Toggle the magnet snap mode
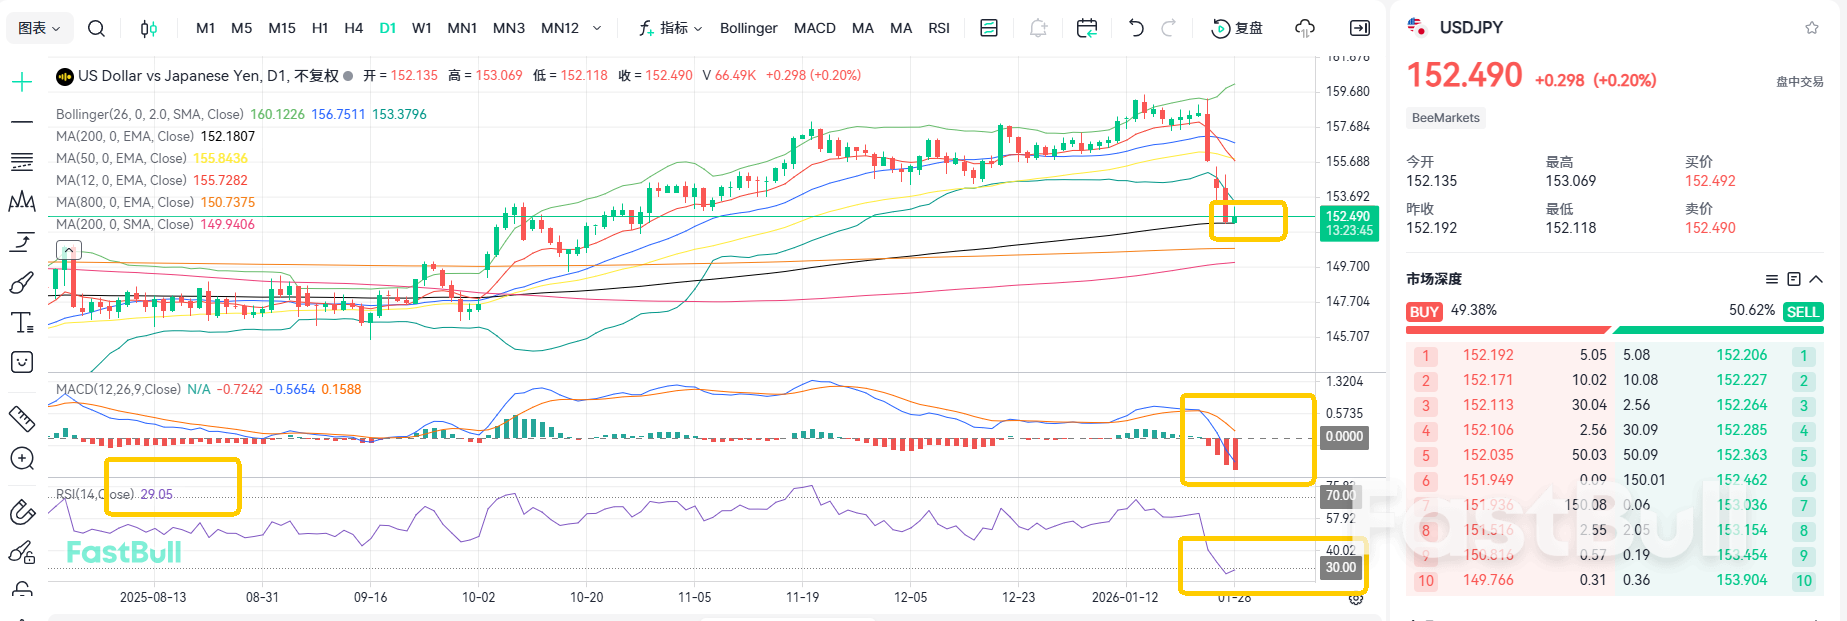This screenshot has width=1847, height=621. coord(21,513)
